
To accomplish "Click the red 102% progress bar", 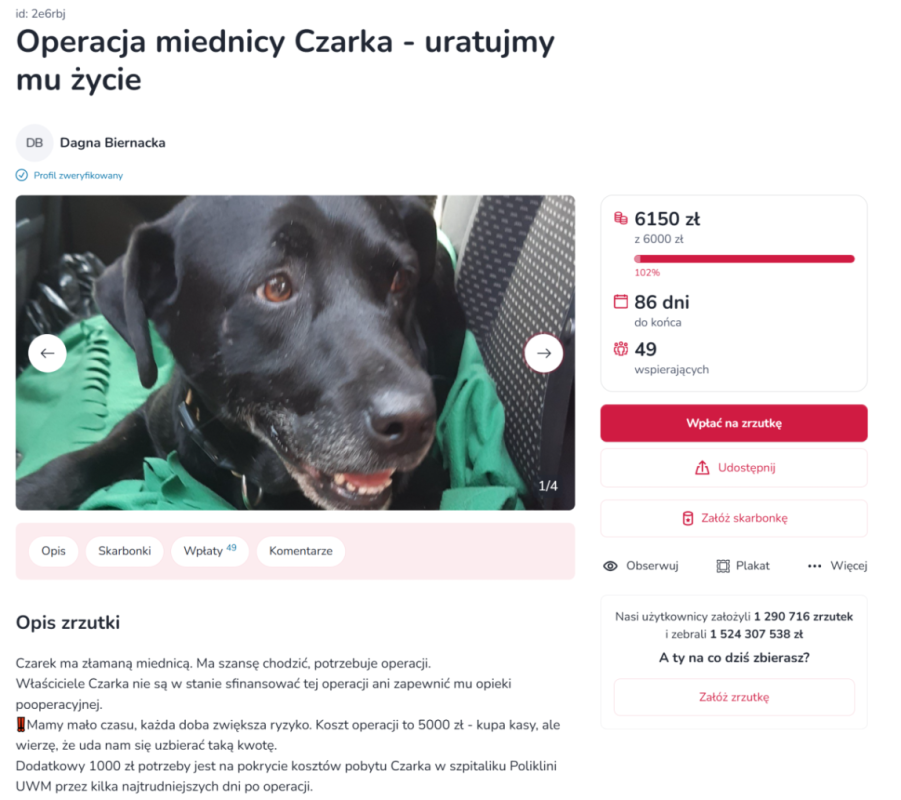I will [744, 259].
